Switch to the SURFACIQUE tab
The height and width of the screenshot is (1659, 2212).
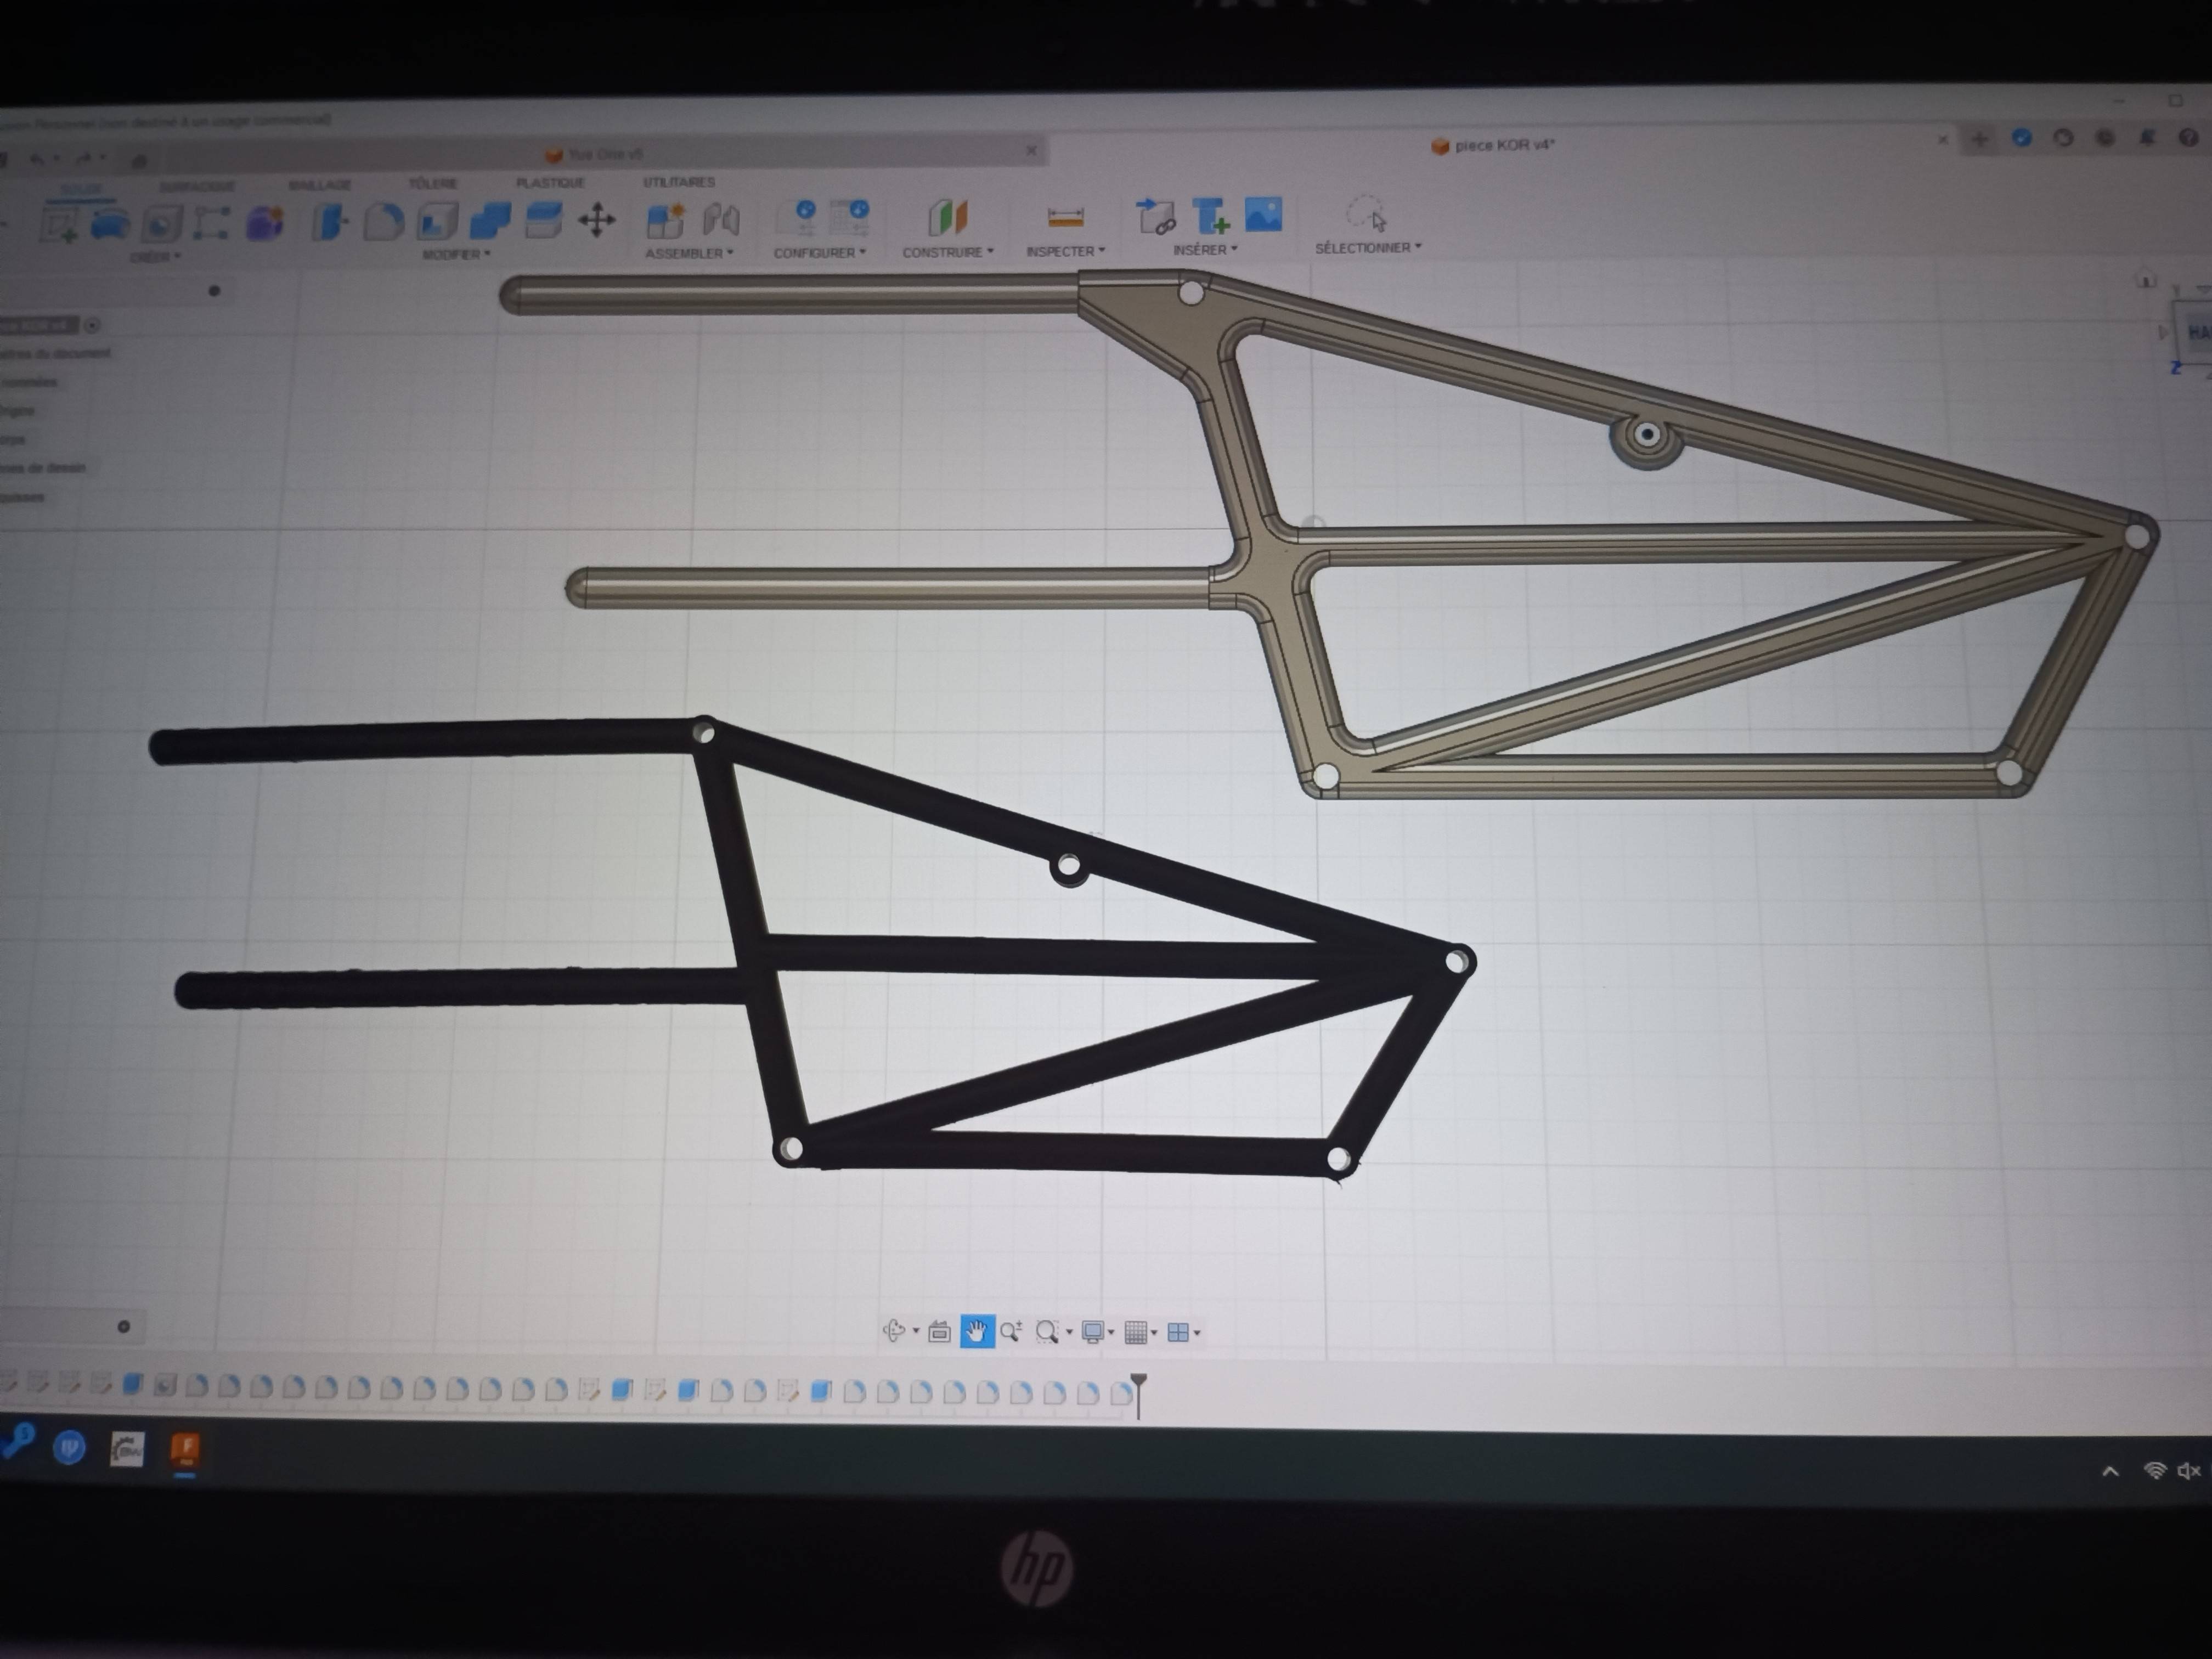pos(197,186)
